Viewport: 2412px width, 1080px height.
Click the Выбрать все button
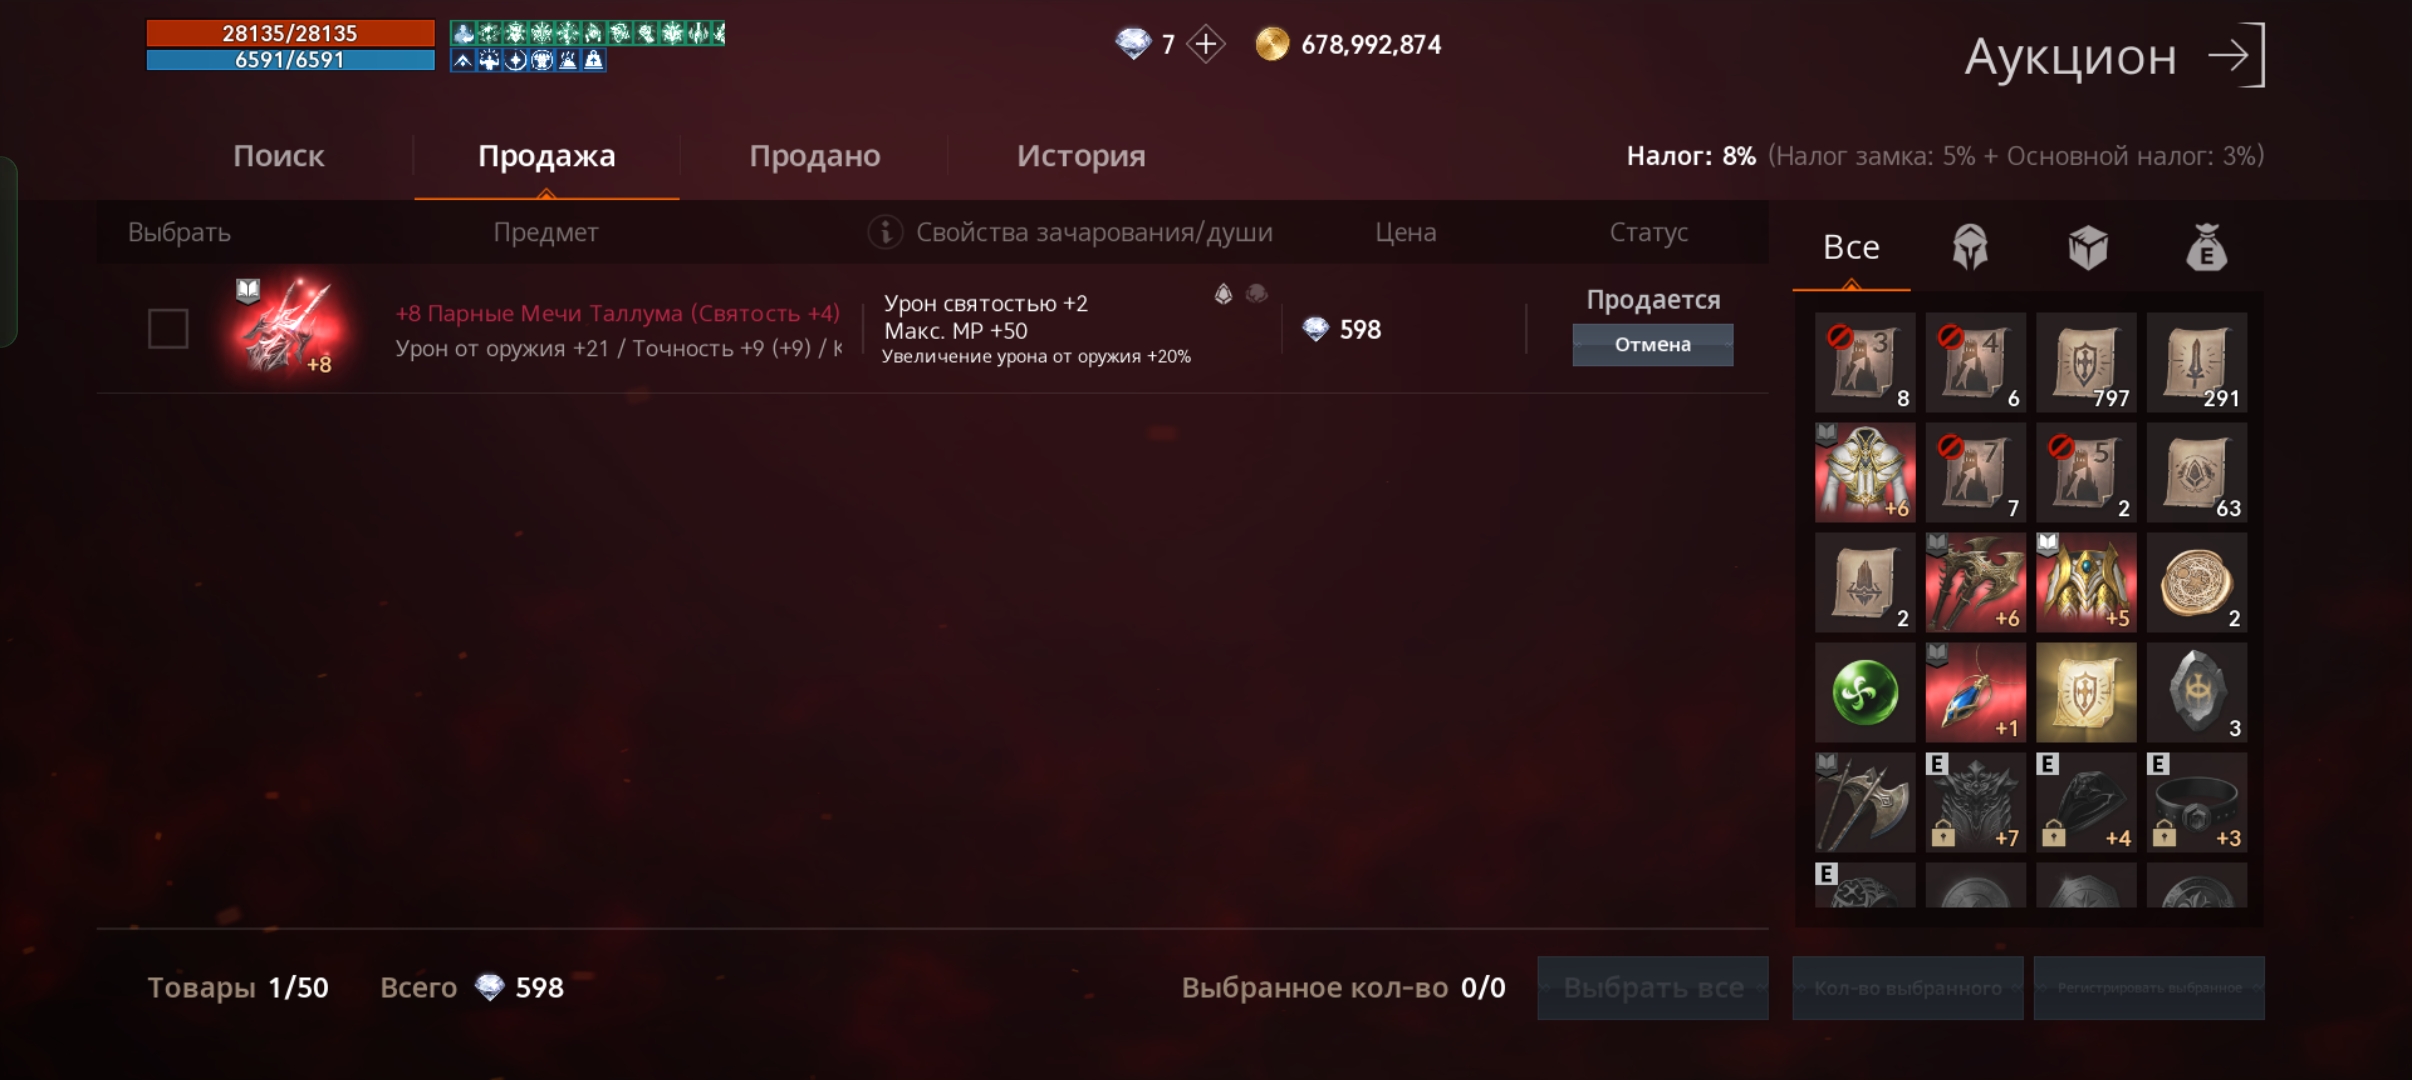point(1653,988)
